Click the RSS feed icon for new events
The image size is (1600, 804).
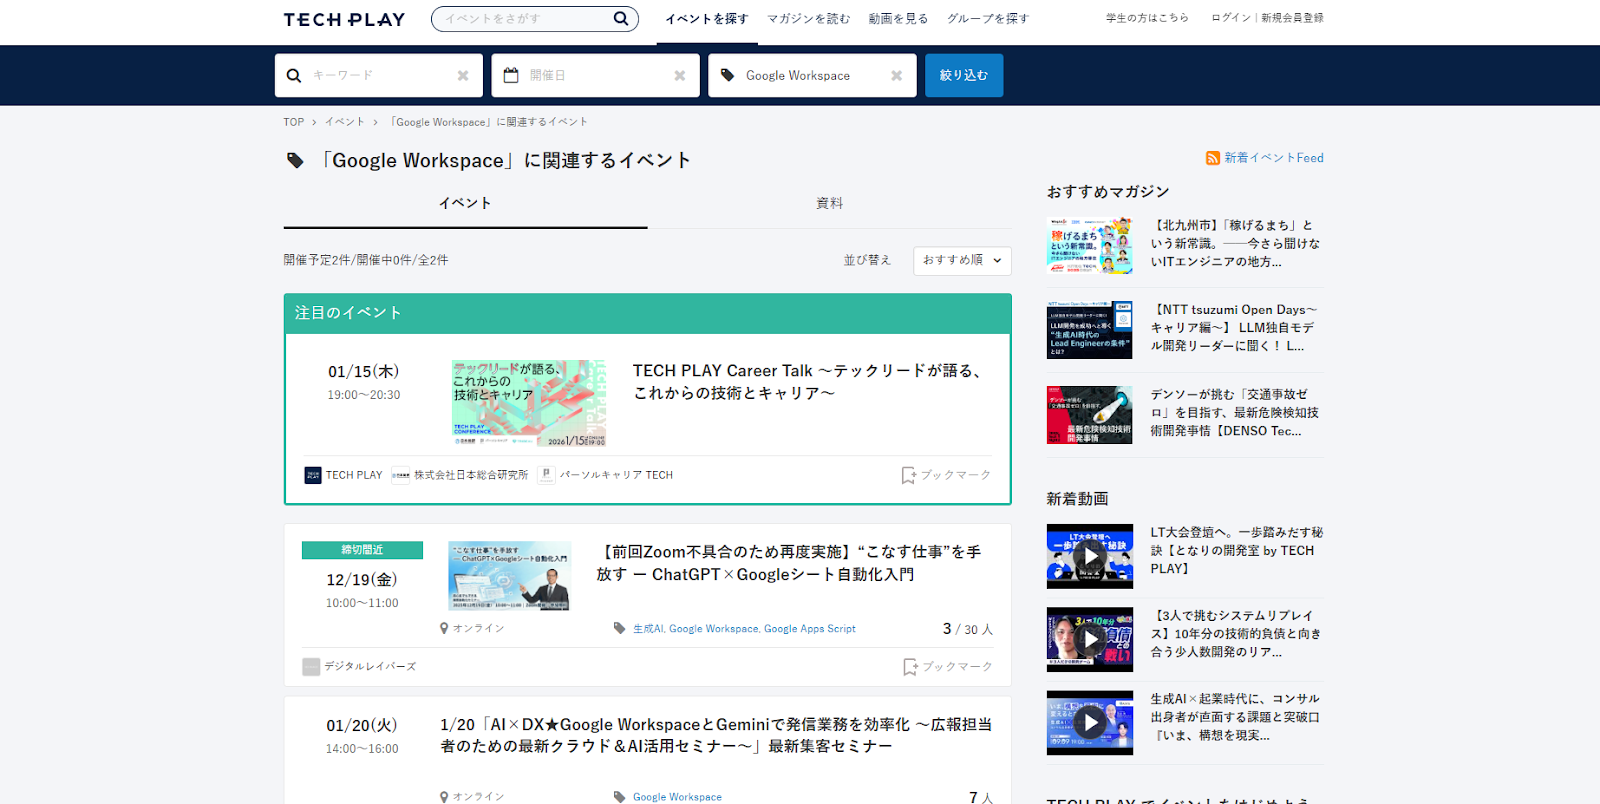point(1212,158)
